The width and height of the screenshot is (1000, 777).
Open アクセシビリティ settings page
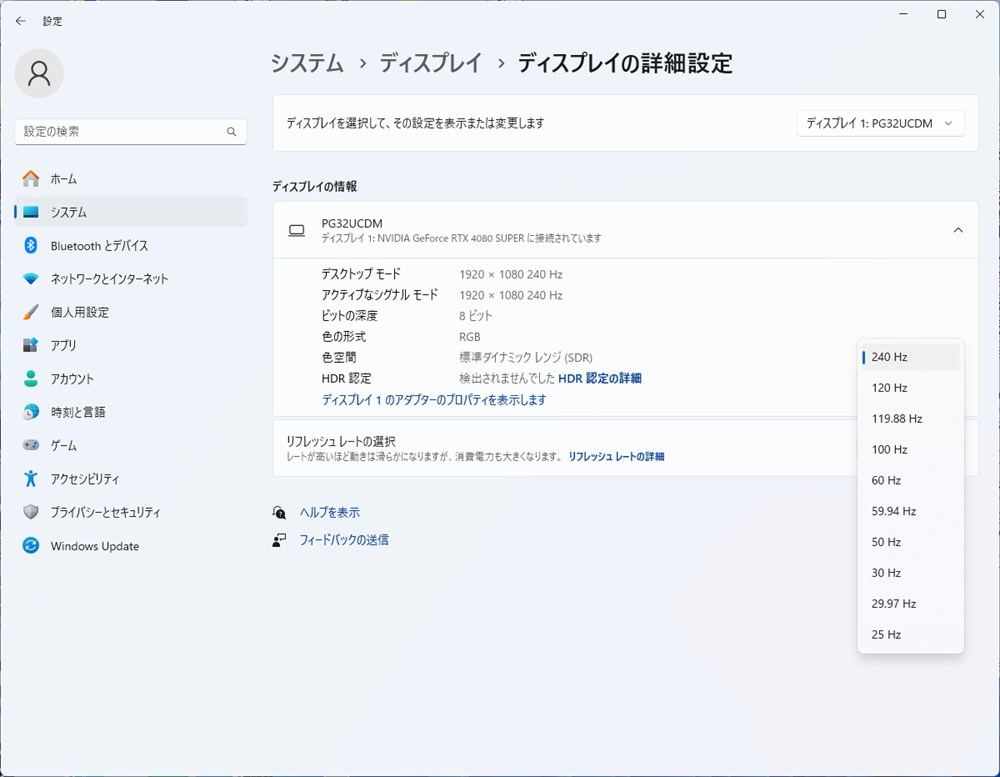coord(131,478)
